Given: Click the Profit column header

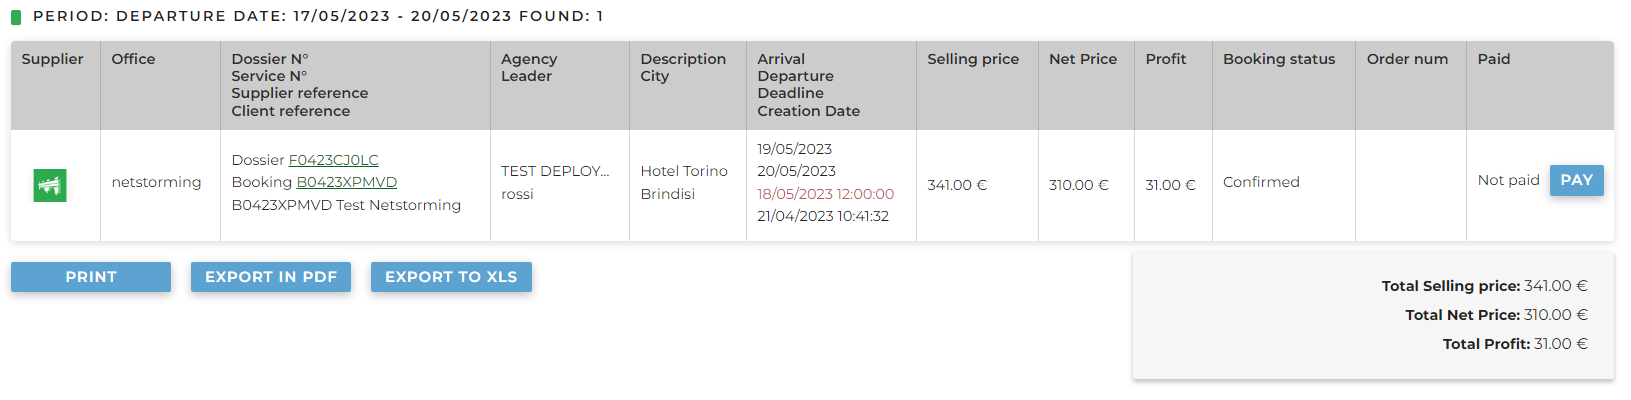Looking at the screenshot, I should (1166, 59).
